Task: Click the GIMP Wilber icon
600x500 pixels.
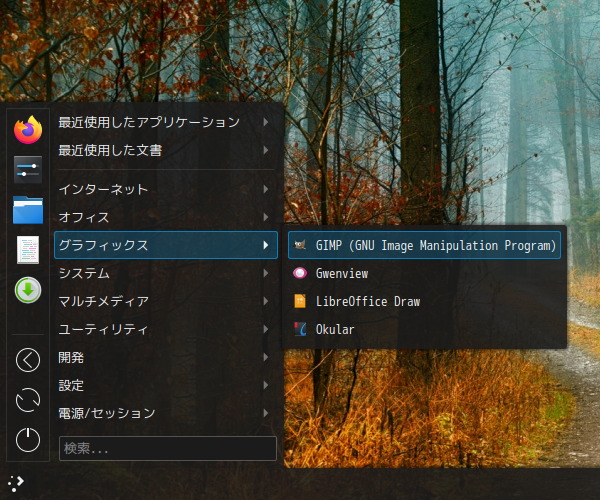Action: [x=300, y=245]
